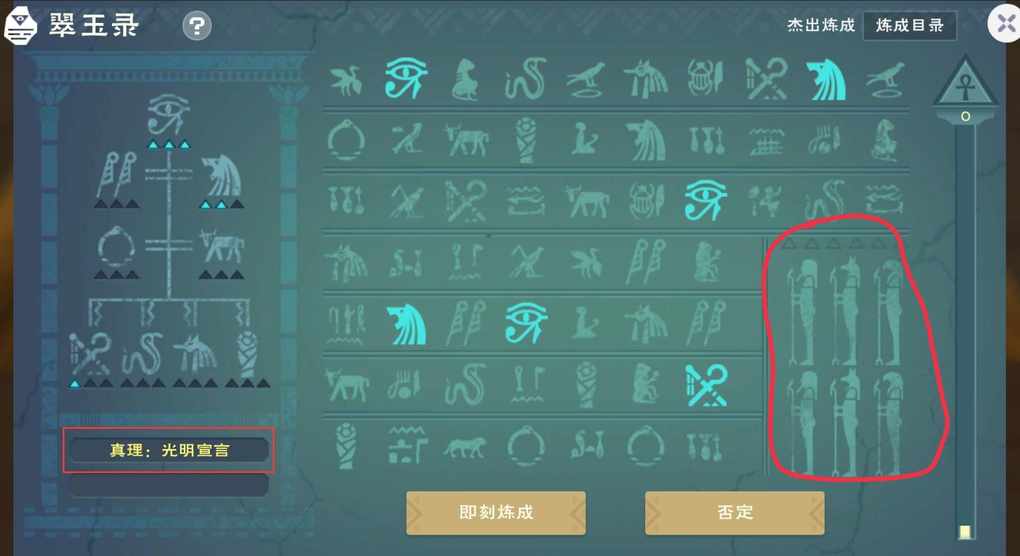The image size is (1020, 556).
Task: Select the twin feathers glyph in formula tree
Action: [x=117, y=176]
